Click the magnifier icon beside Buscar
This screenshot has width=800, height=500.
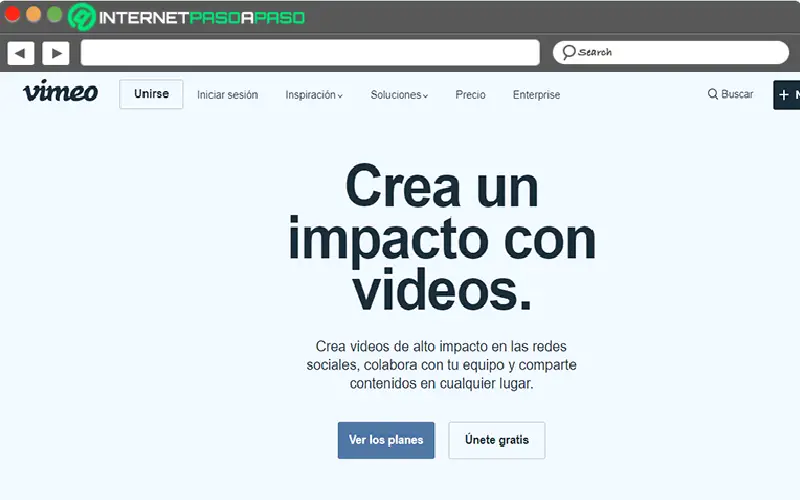click(x=712, y=94)
